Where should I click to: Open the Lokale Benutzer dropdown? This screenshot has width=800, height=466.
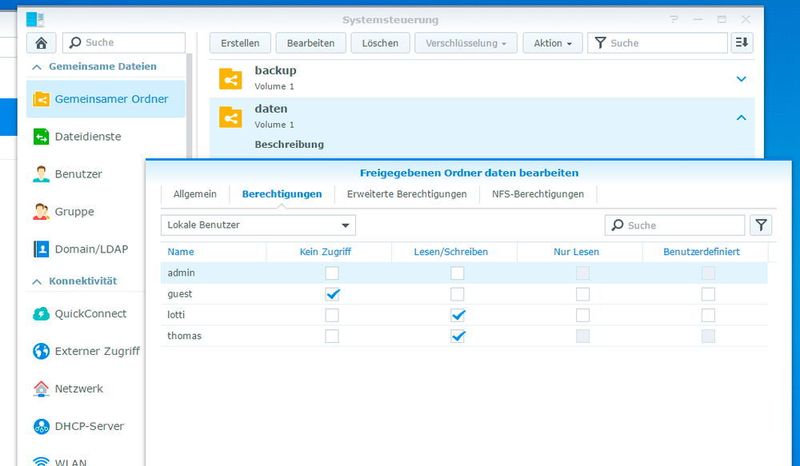(x=258, y=225)
